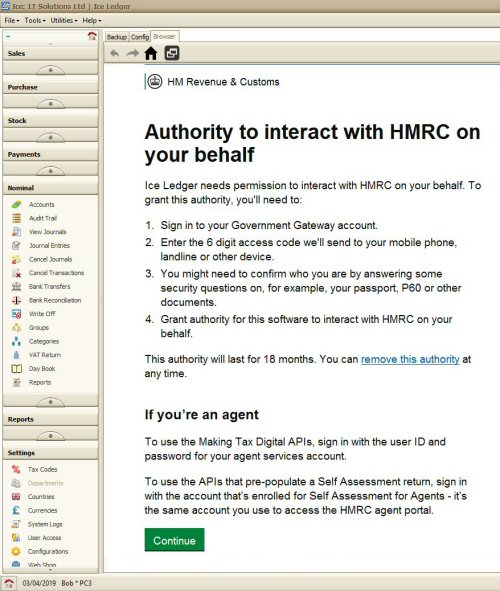Go to browser home page icon

151,53
